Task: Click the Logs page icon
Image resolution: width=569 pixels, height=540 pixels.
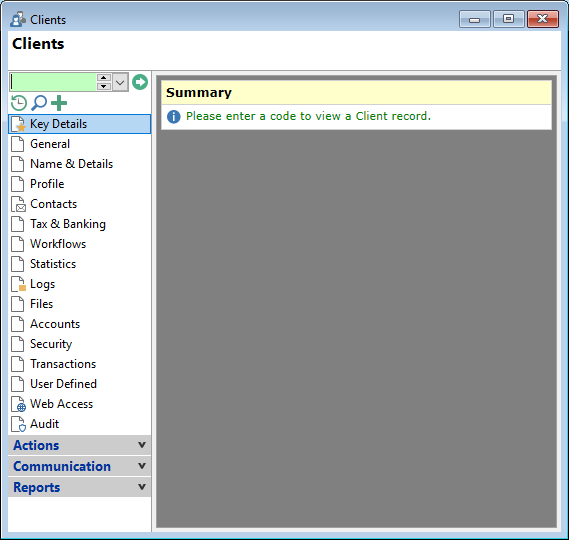Action: tap(18, 284)
